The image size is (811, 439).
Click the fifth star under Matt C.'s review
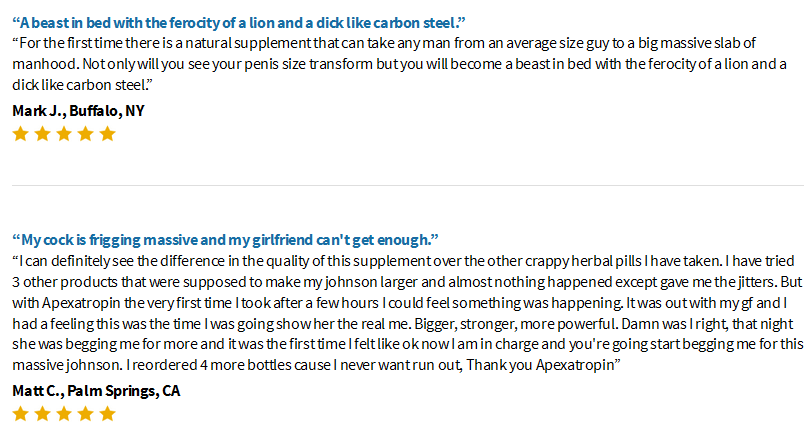(107, 414)
